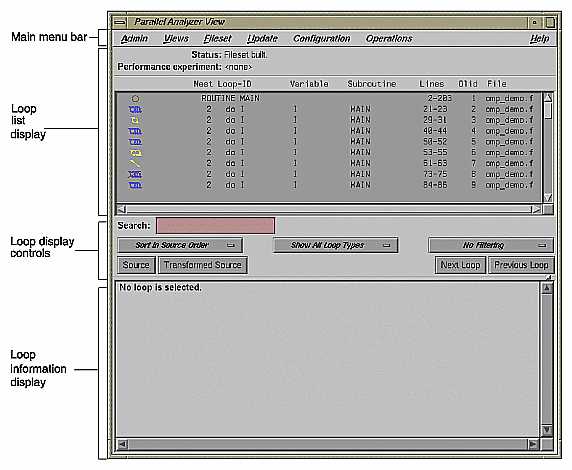This screenshot has width=572, height=470.
Task: Click Performance experiment <none> text
Action: [185, 67]
